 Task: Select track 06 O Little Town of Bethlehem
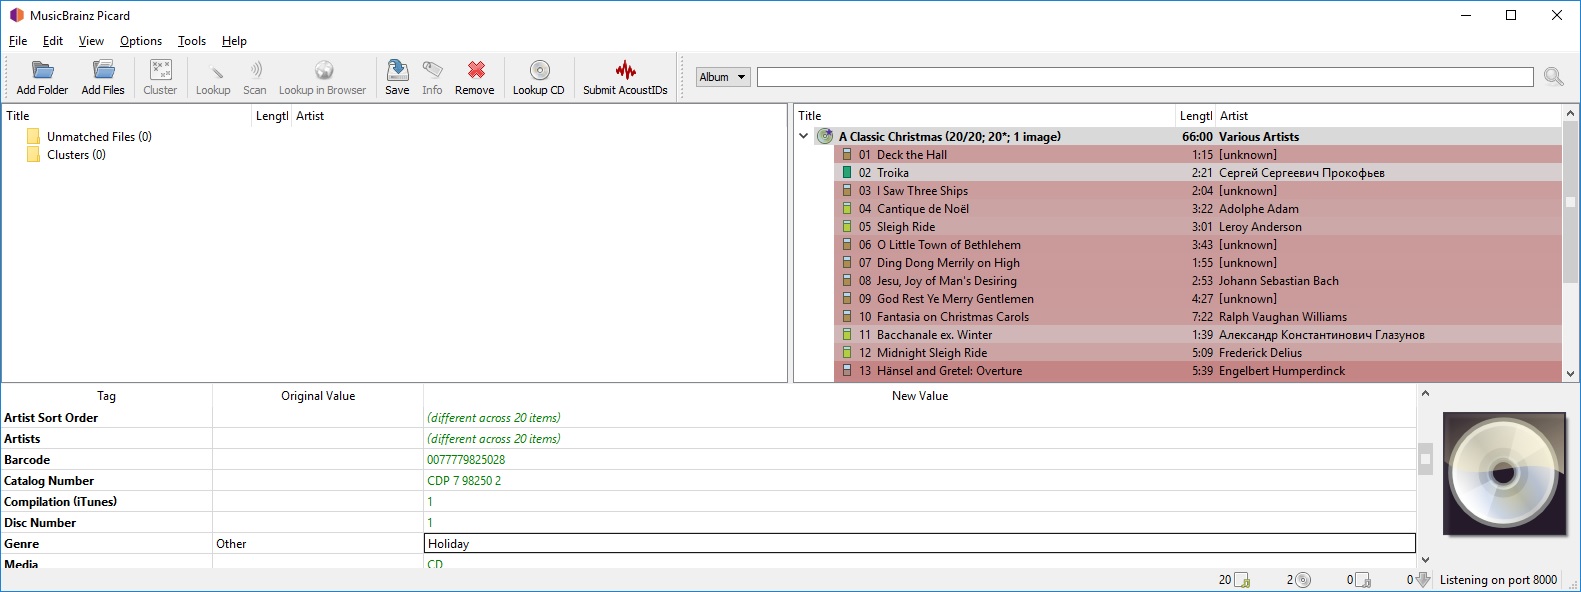coord(1198,244)
